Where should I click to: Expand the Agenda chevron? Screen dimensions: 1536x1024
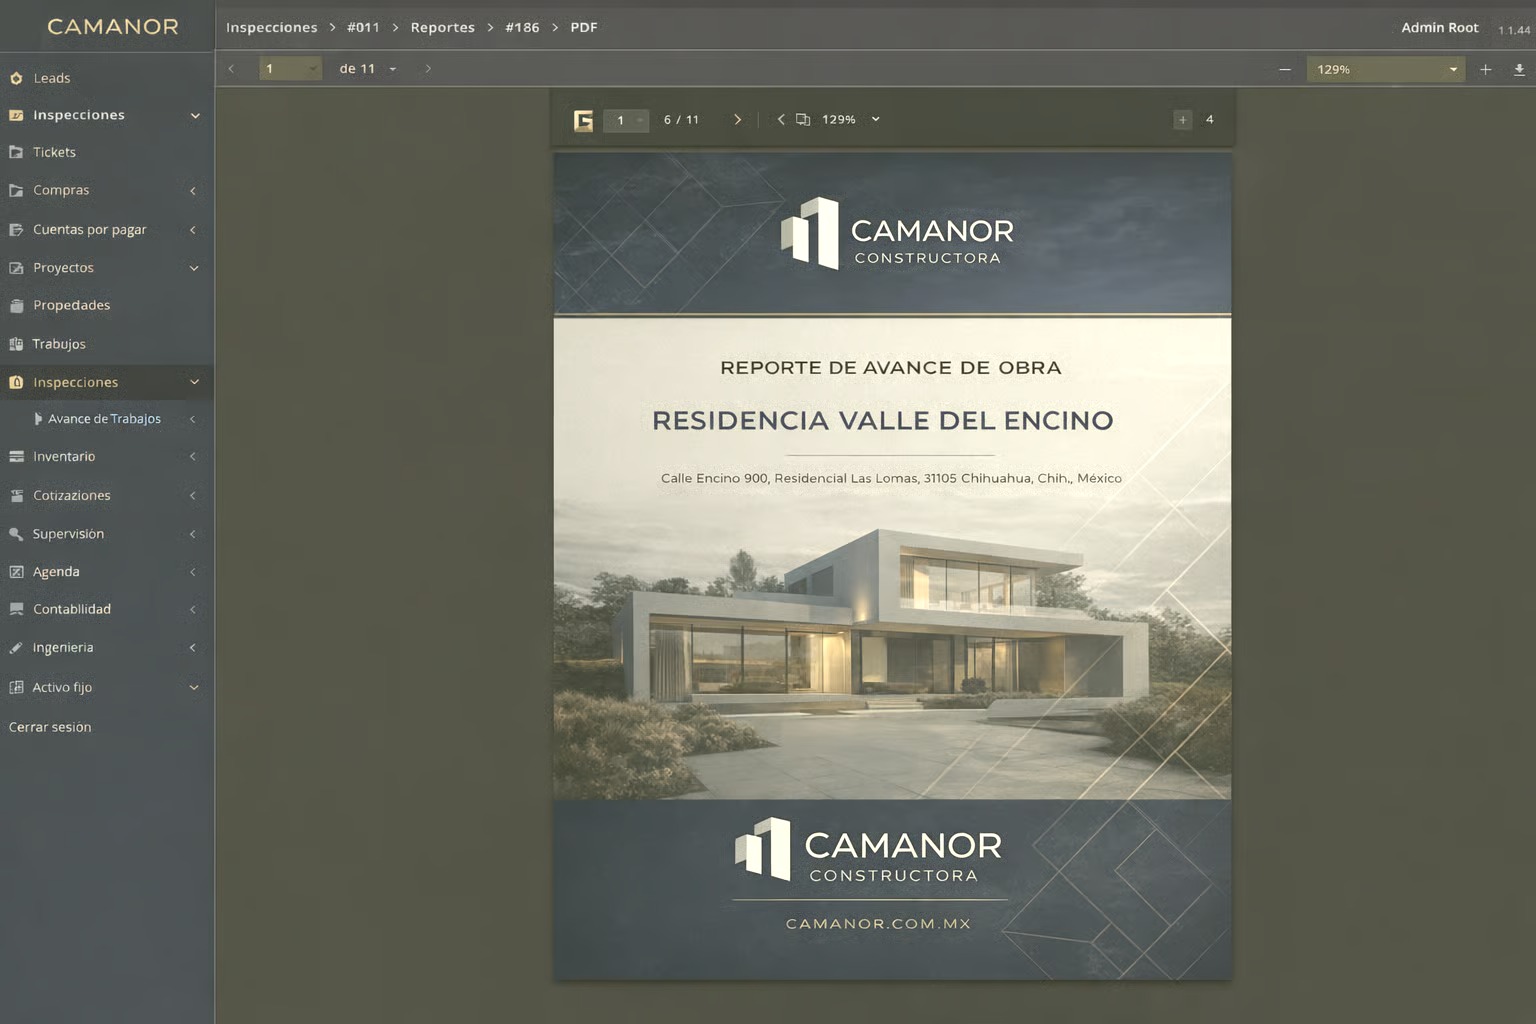[x=193, y=572]
